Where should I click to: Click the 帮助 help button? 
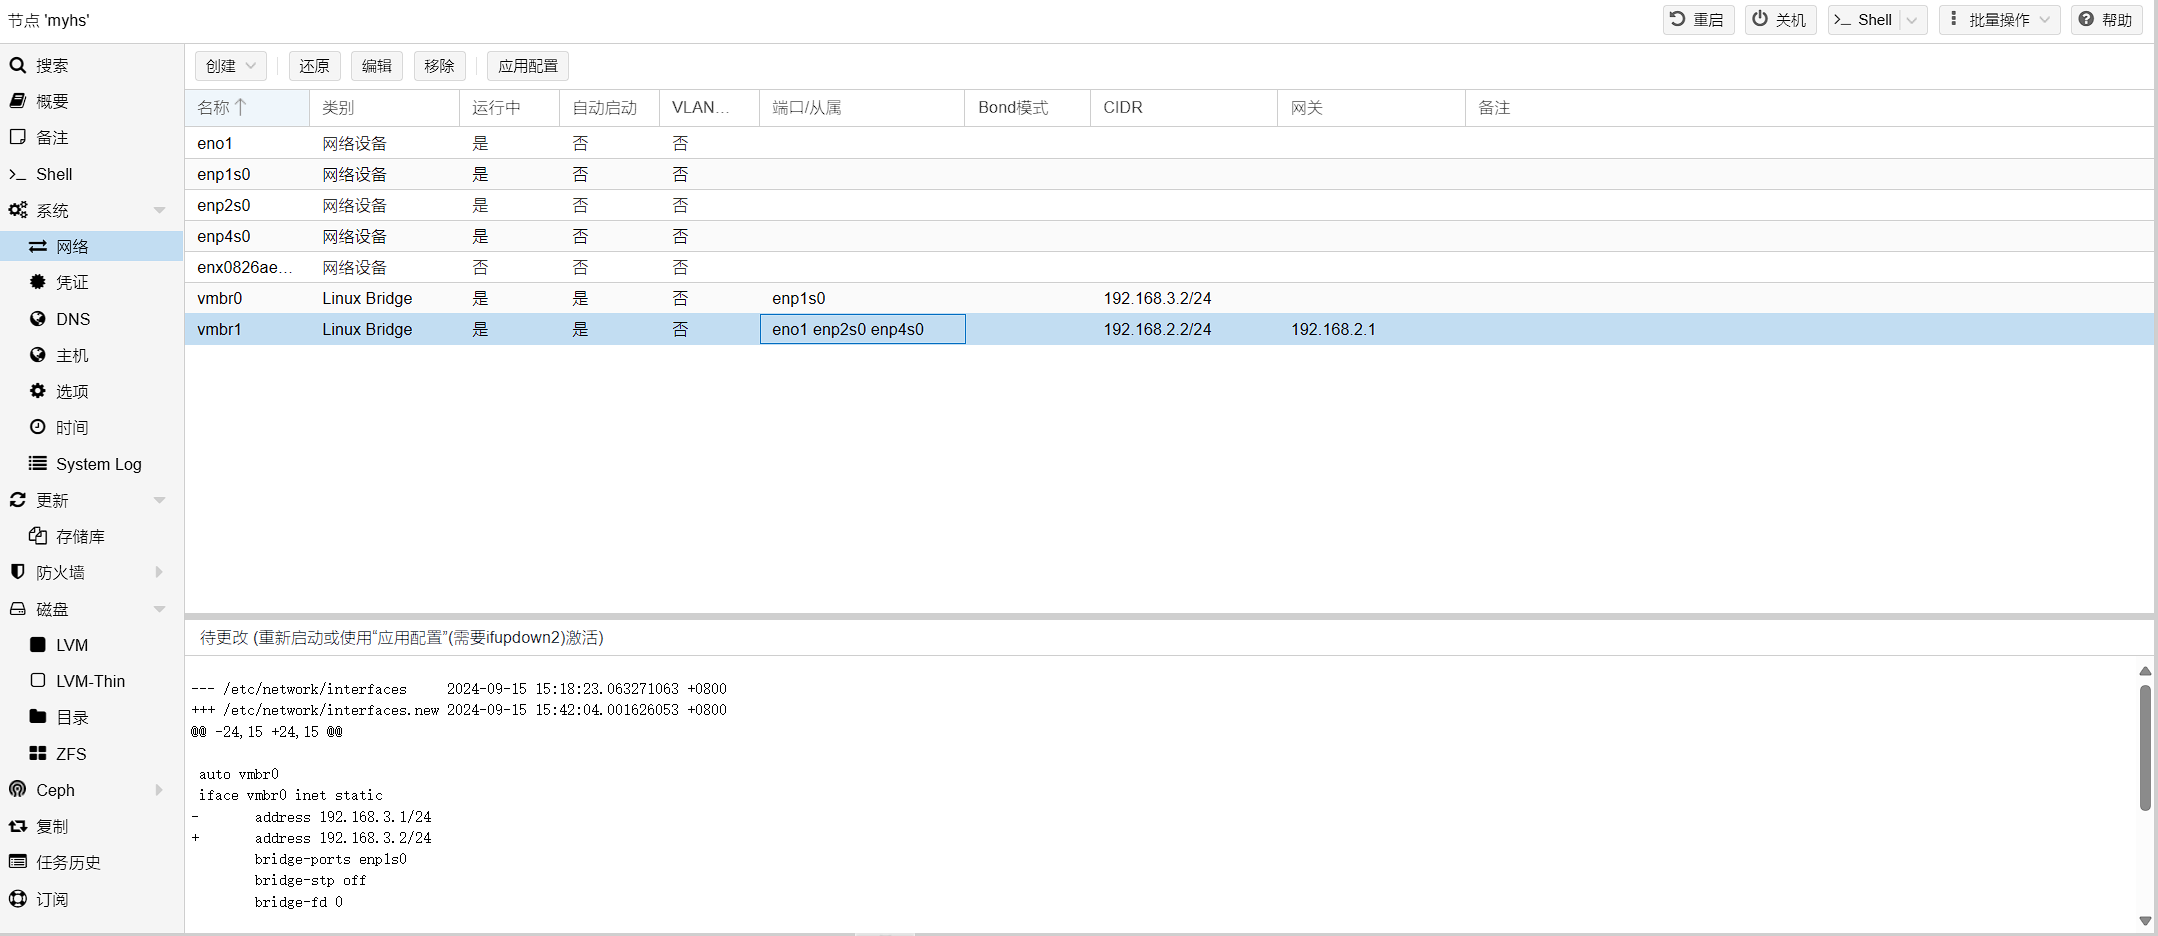coord(2106,20)
